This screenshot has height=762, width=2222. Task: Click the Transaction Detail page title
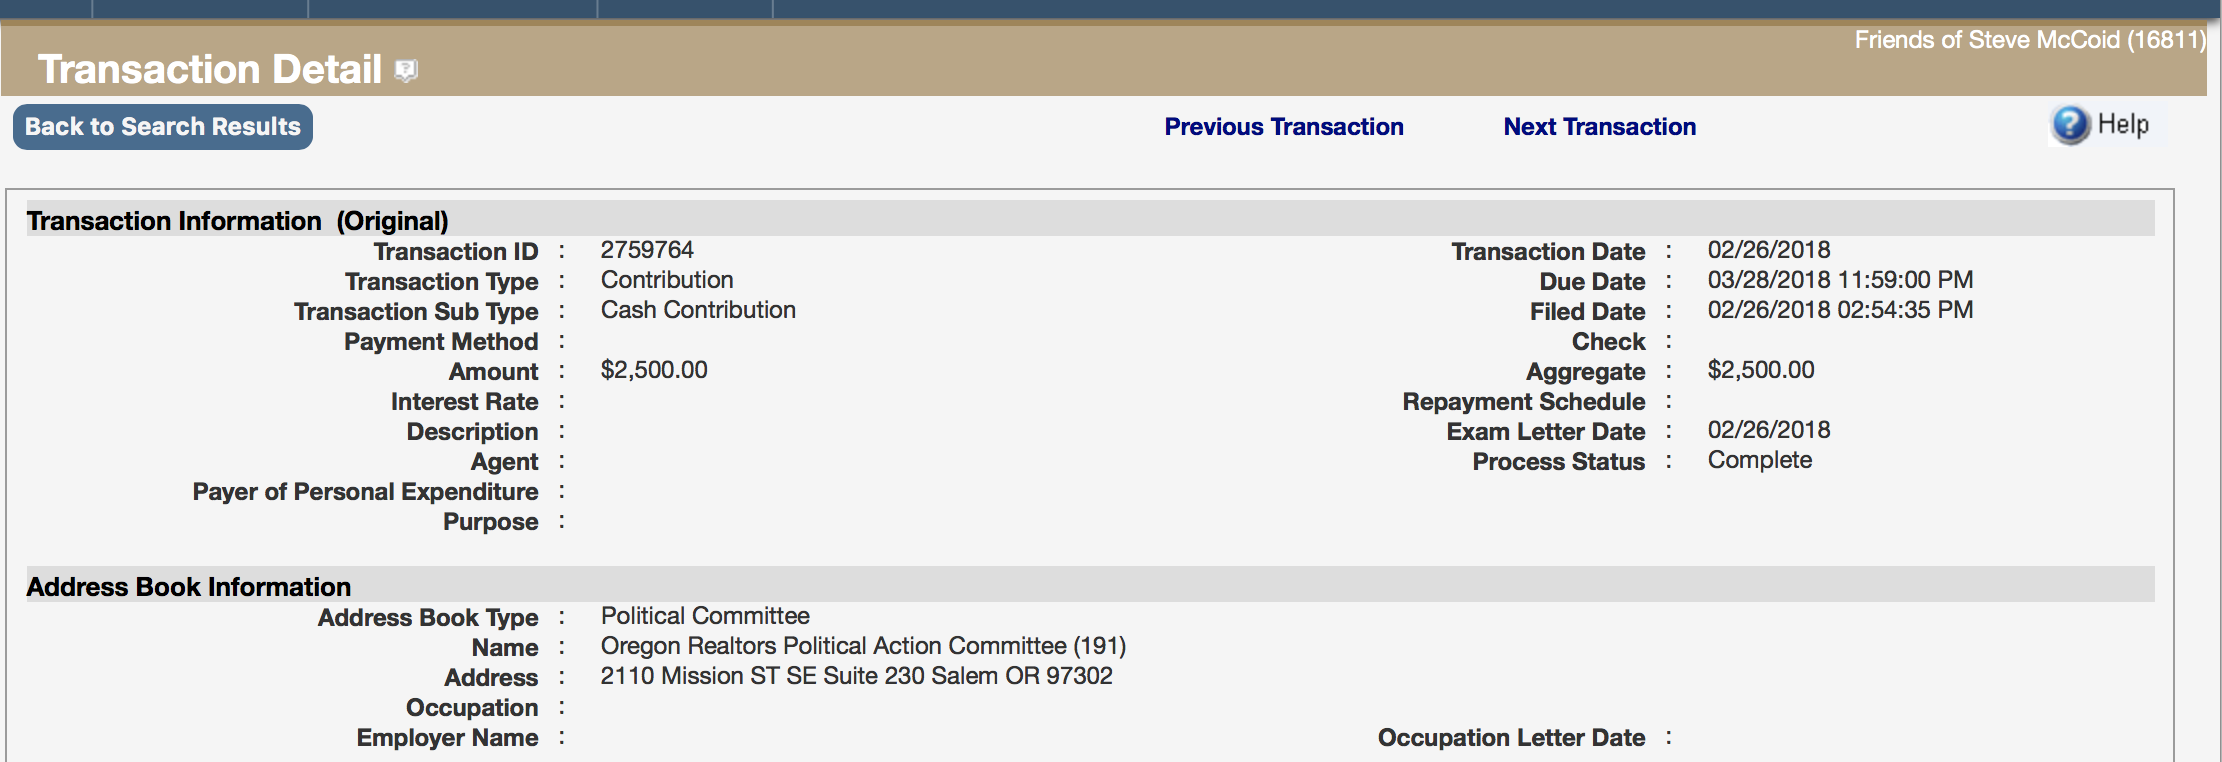tap(210, 69)
